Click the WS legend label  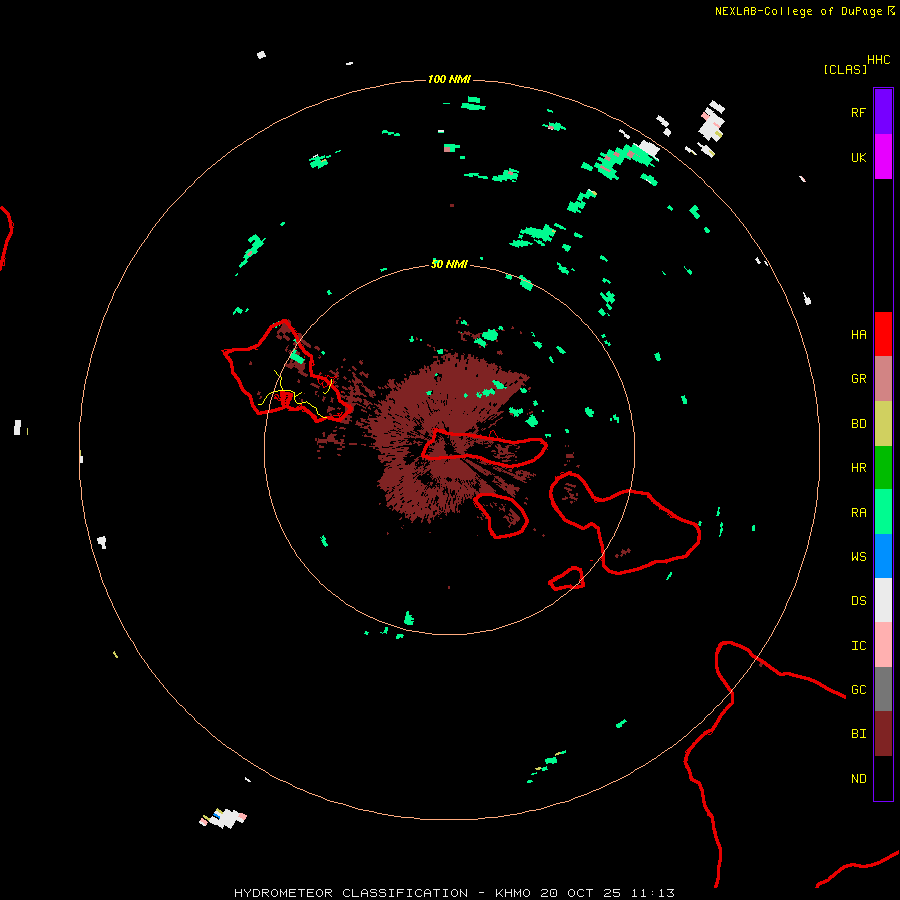[858, 557]
